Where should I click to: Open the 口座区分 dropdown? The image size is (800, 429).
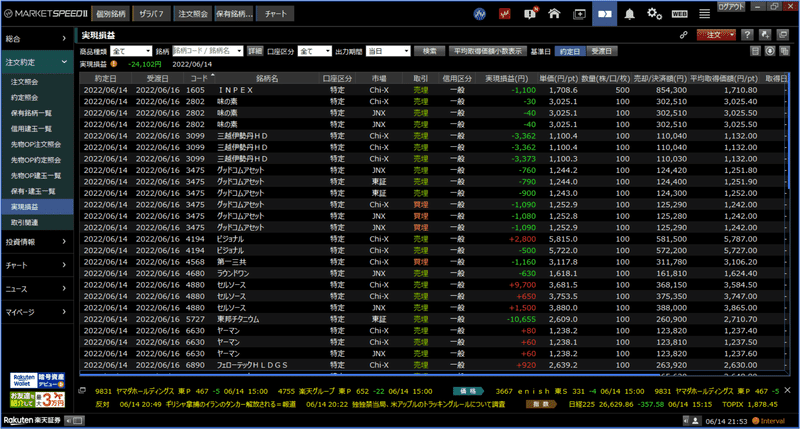314,51
